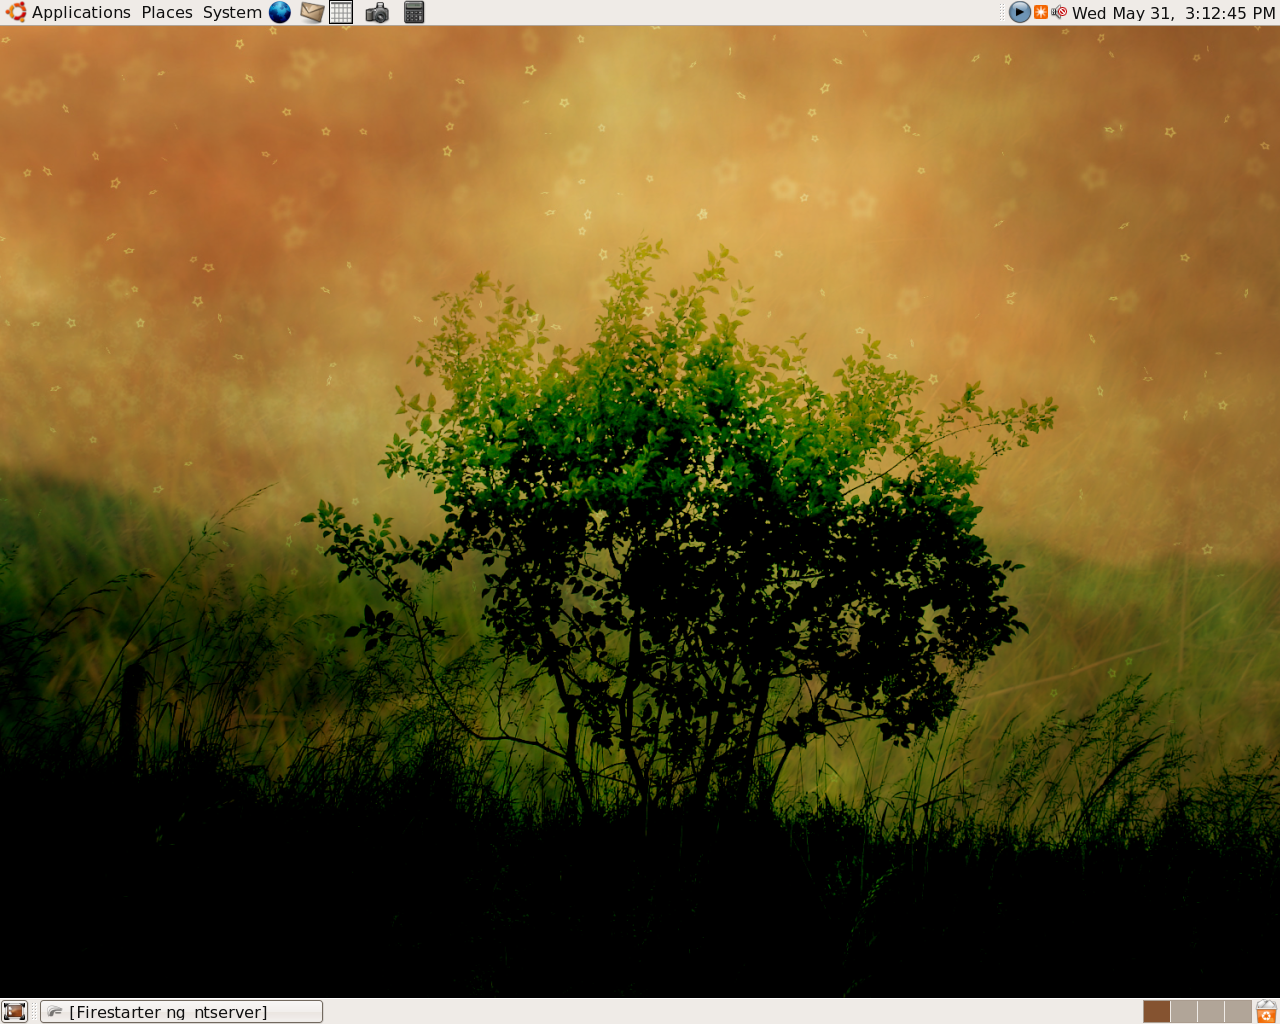1280x1024 pixels.
Task: Launch the web browser globe icon
Action: coord(280,12)
